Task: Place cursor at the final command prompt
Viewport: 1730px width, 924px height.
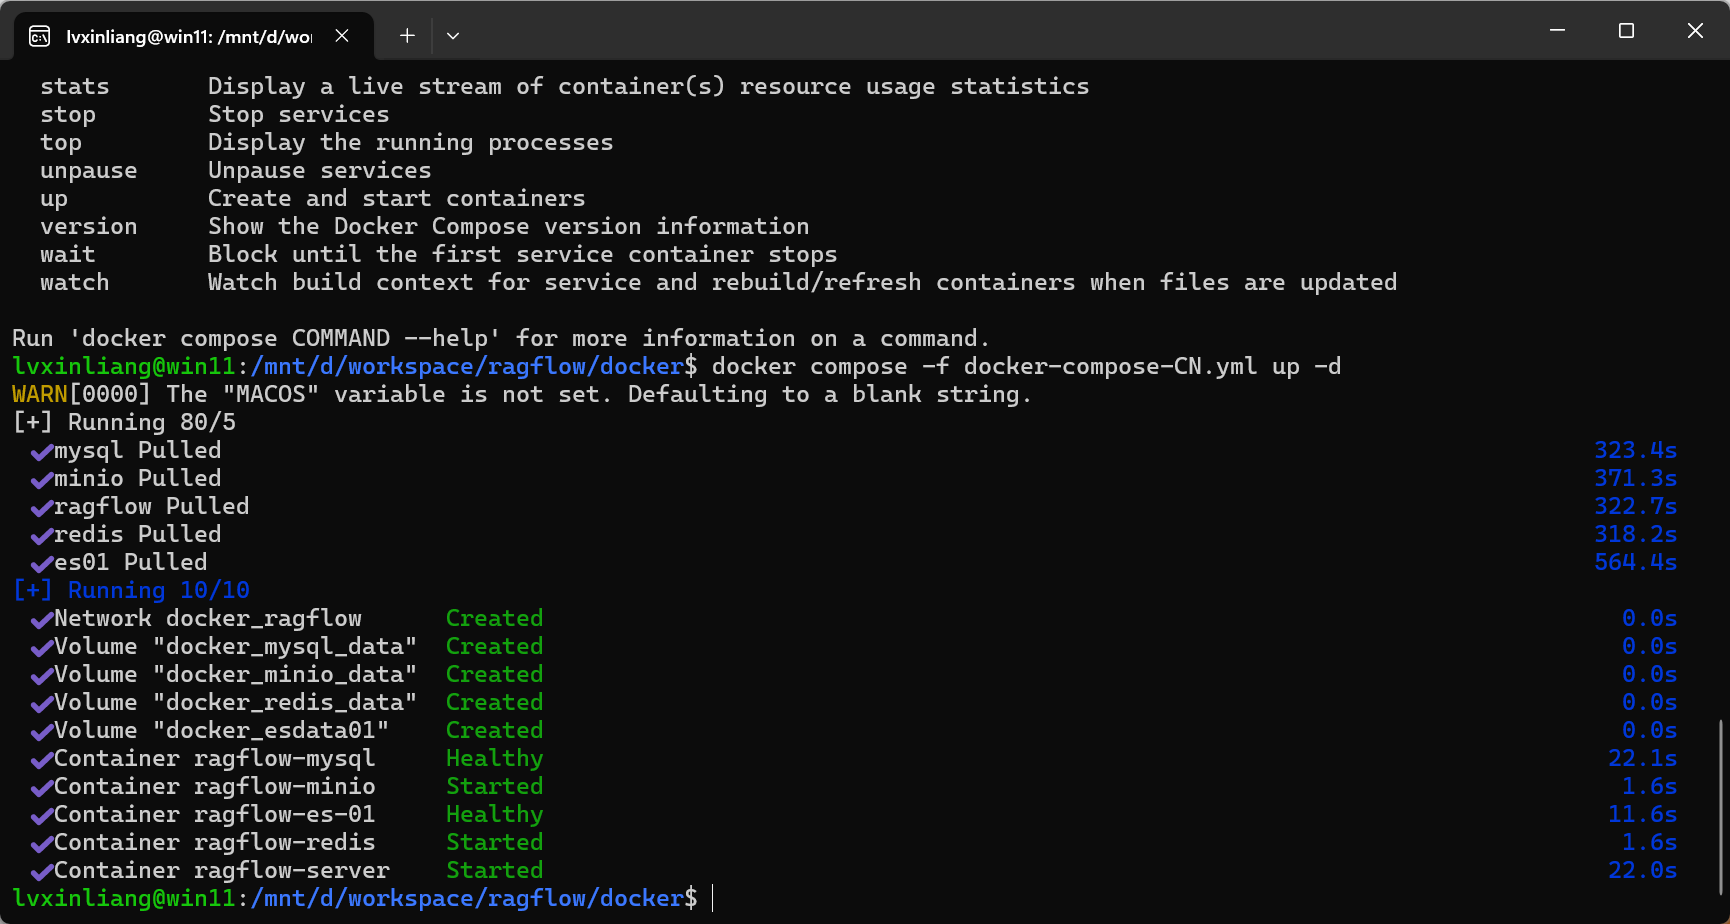Action: point(712,899)
